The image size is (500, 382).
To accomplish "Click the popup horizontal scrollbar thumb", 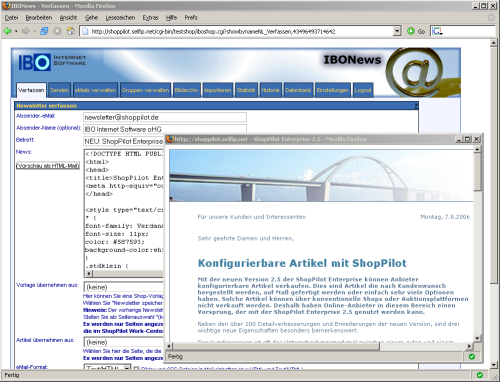I will (276, 346).
